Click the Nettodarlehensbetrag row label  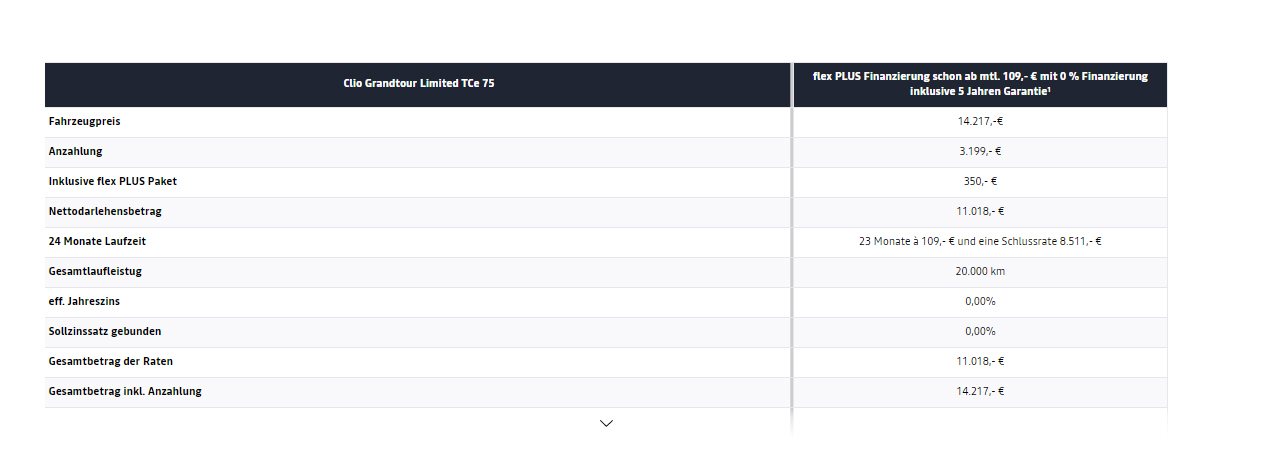[105, 212]
